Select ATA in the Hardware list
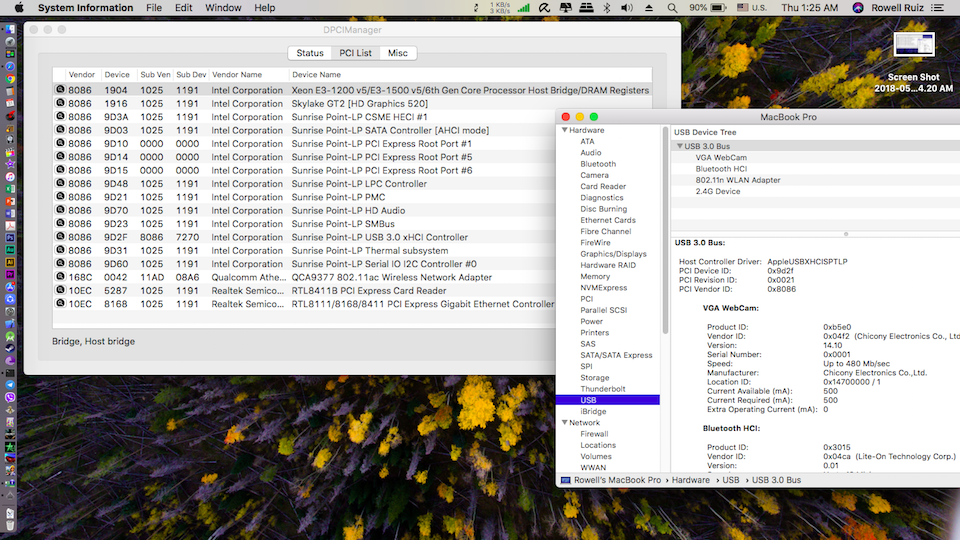The height and width of the screenshot is (540, 960). 587,141
